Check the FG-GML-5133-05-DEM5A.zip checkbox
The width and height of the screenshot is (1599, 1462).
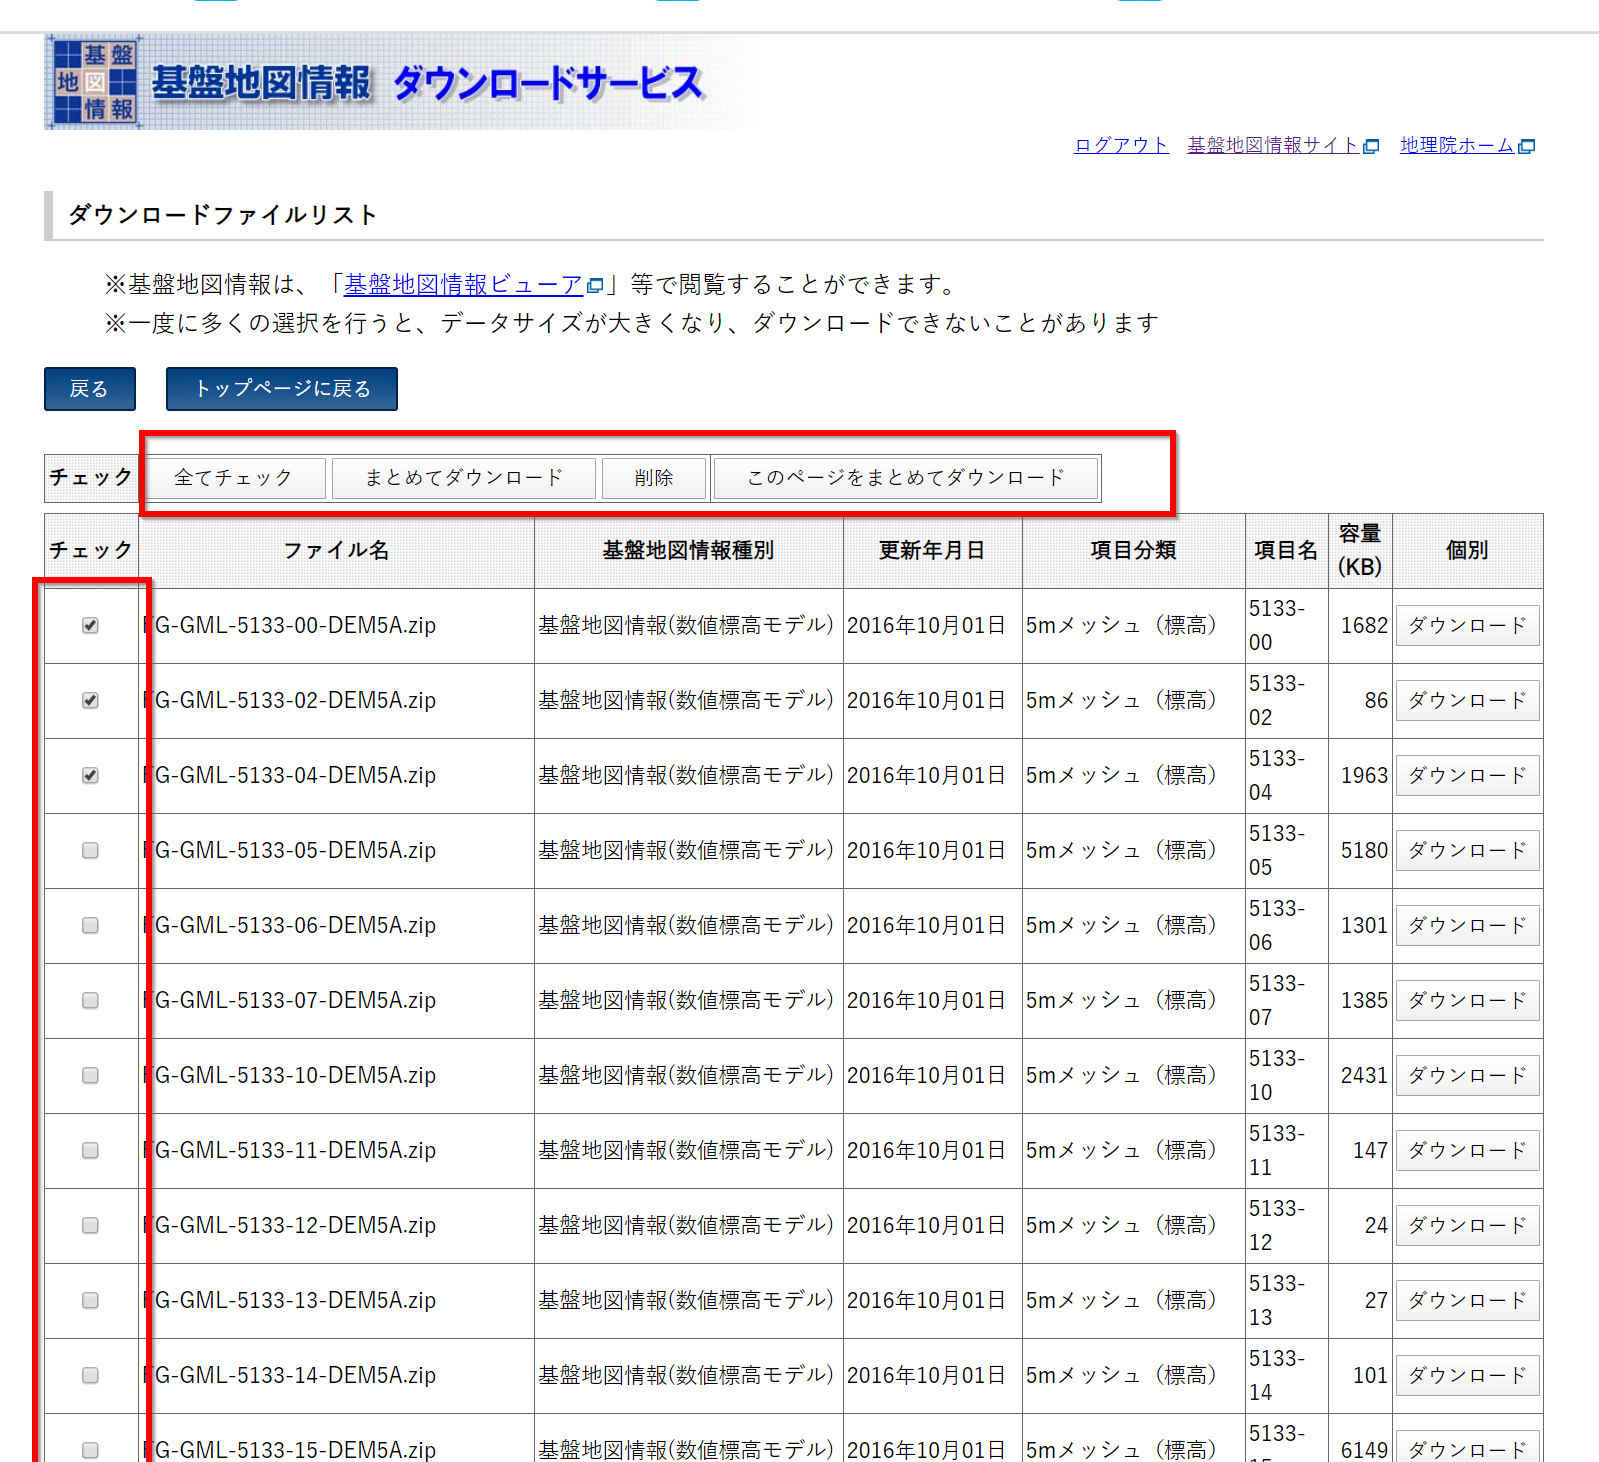[90, 851]
